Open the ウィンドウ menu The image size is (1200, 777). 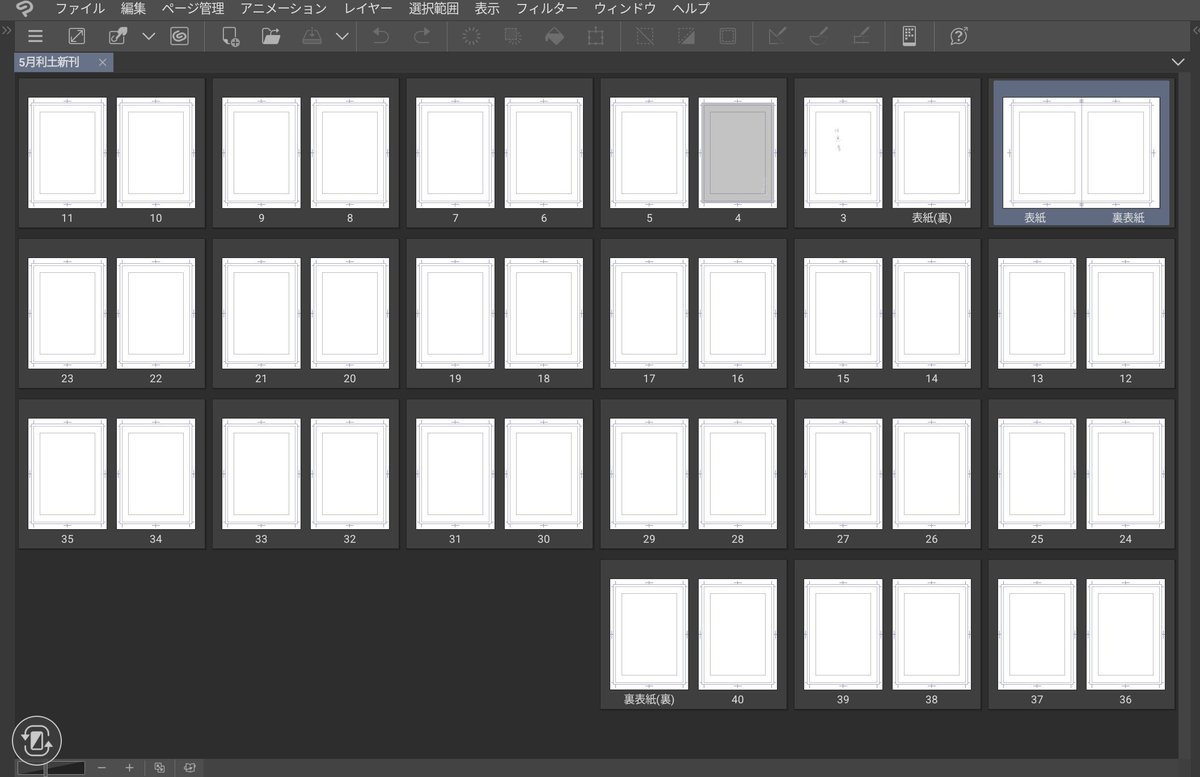625,8
